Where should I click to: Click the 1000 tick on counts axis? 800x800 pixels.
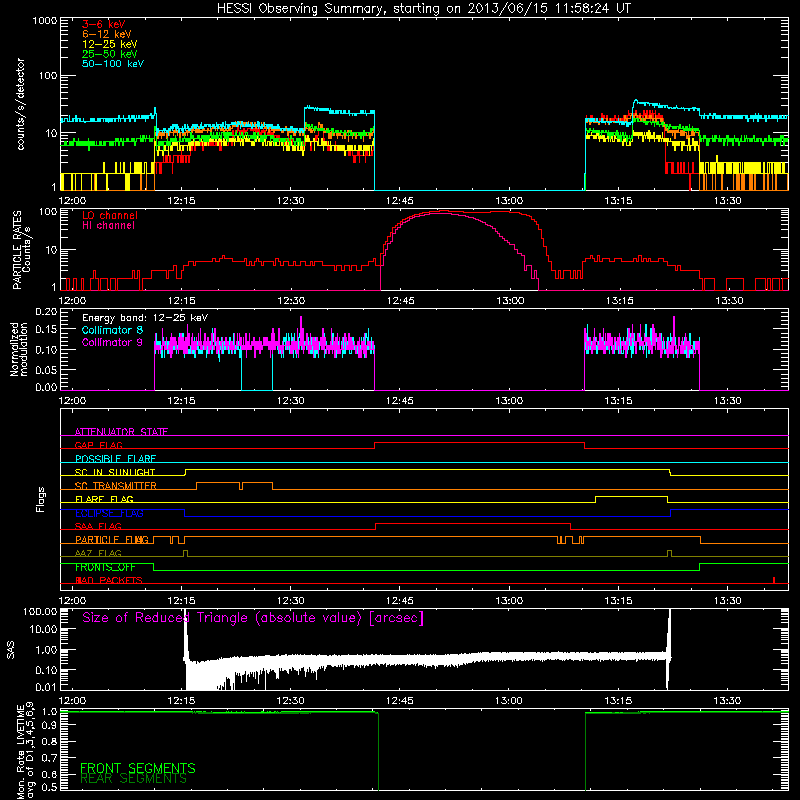click(x=45, y=21)
